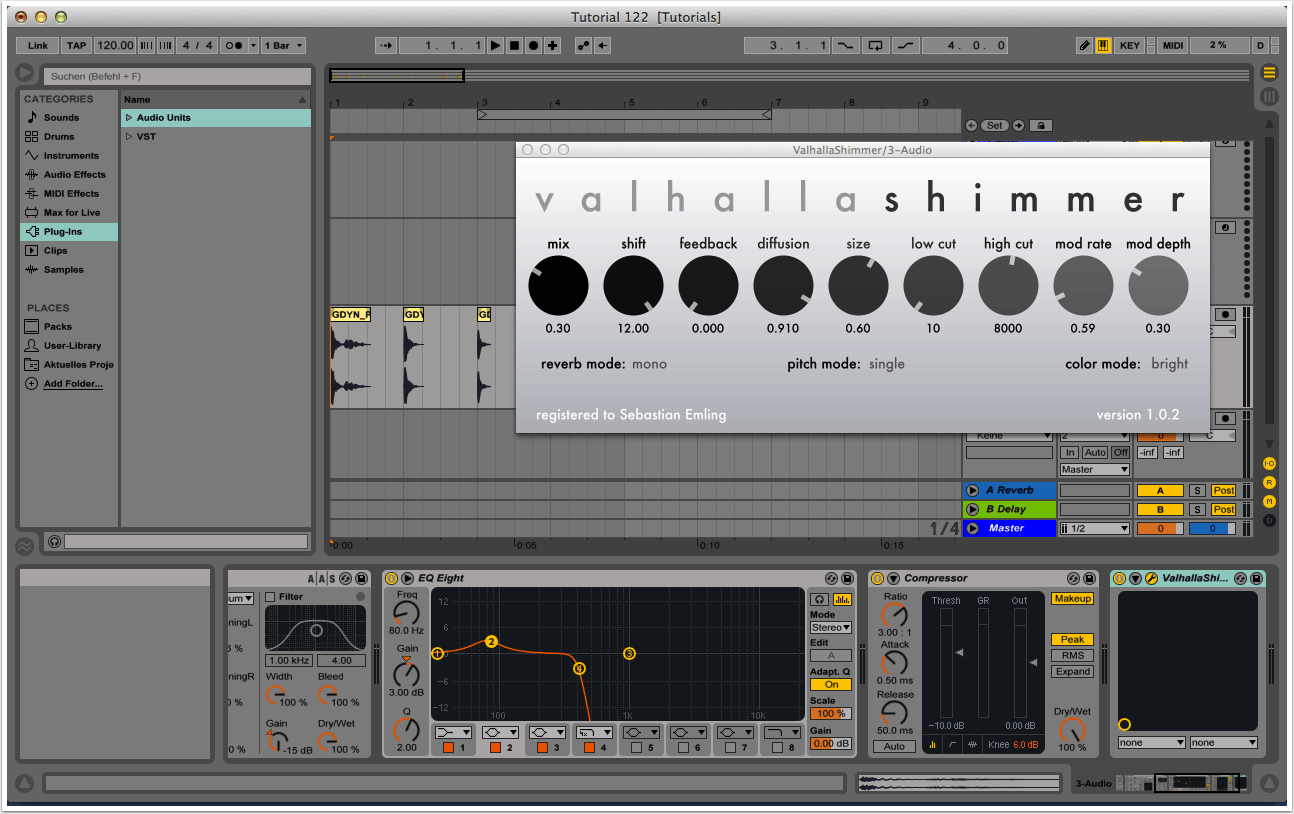The width and height of the screenshot is (1294, 814).
Task: Click the ValhallaShimmer mix knob
Action: [x=558, y=285]
